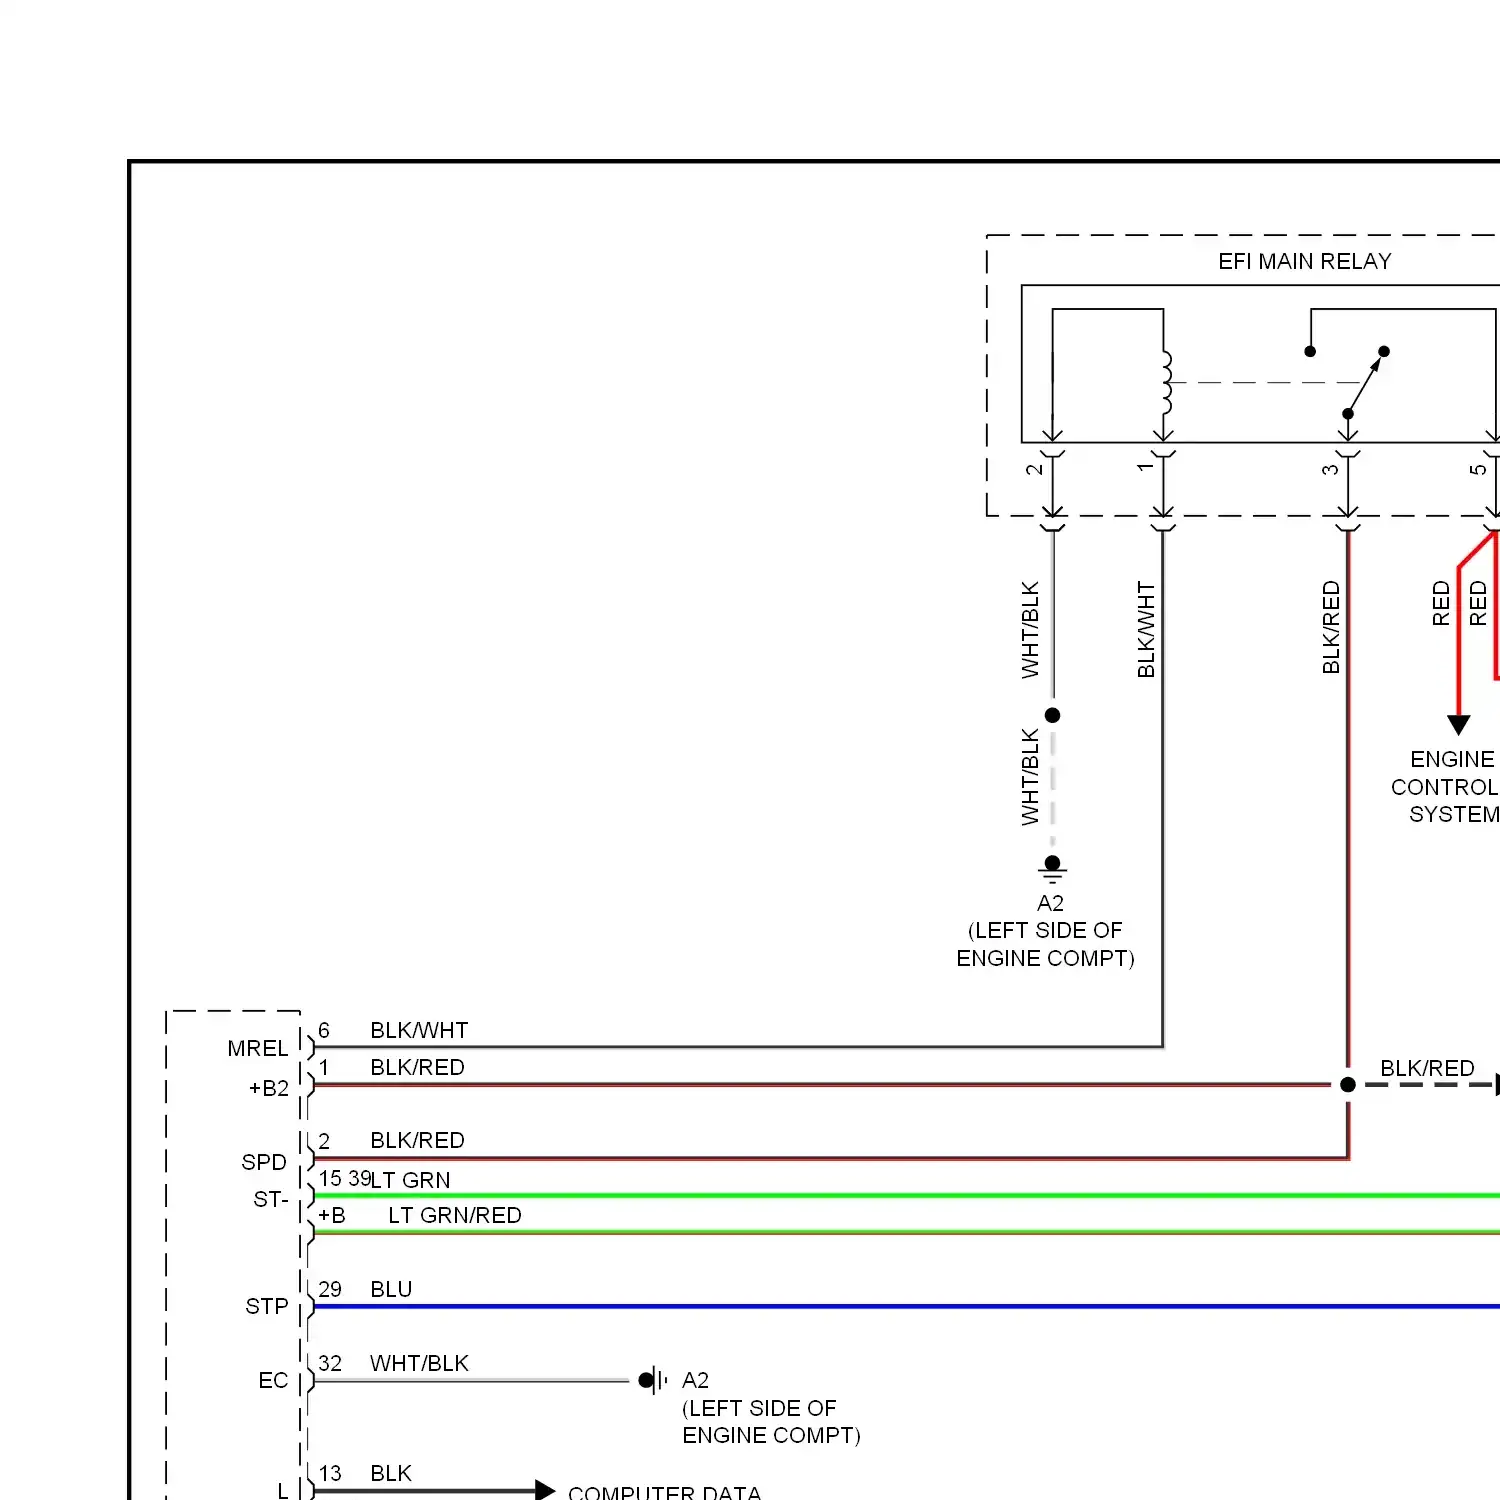Viewport: 1500px width, 1500px height.
Task: Select the +B2 terminal label
Action: (x=269, y=1088)
